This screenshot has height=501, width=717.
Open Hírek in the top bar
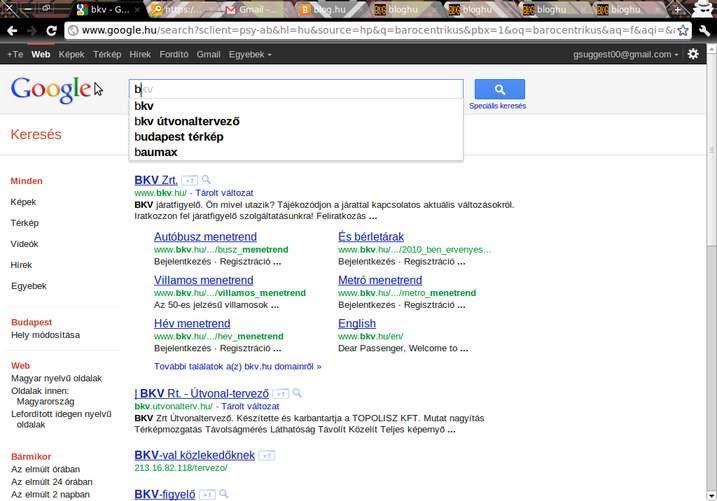(x=140, y=54)
